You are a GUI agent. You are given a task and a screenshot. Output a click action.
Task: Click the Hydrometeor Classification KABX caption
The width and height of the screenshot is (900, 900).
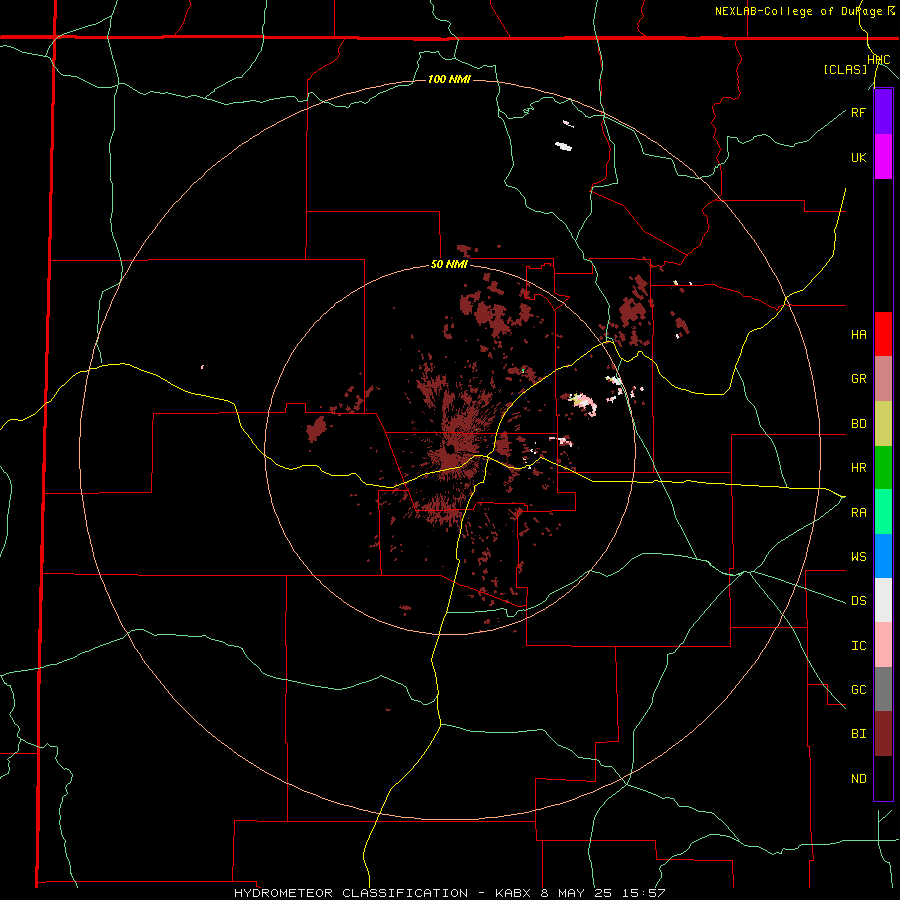point(449,893)
